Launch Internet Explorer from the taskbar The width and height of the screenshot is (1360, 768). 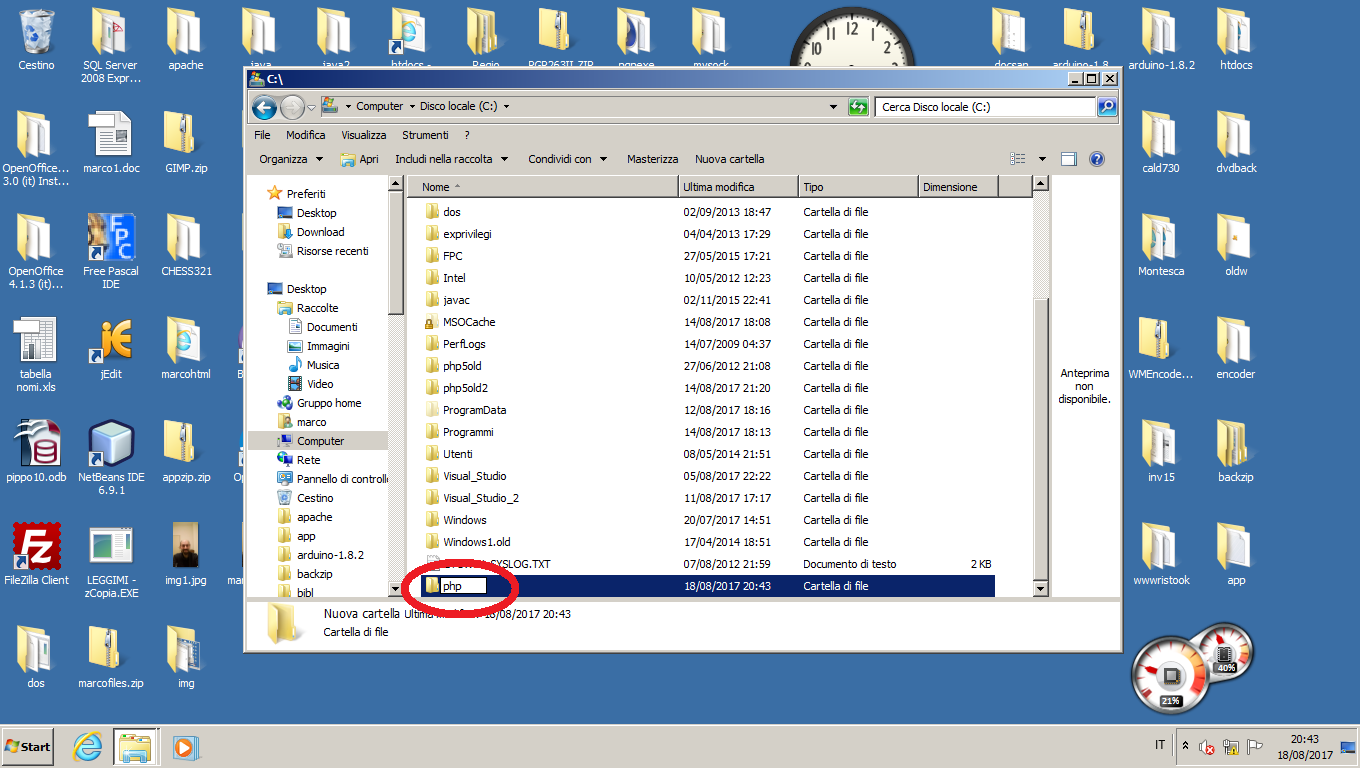[x=88, y=746]
